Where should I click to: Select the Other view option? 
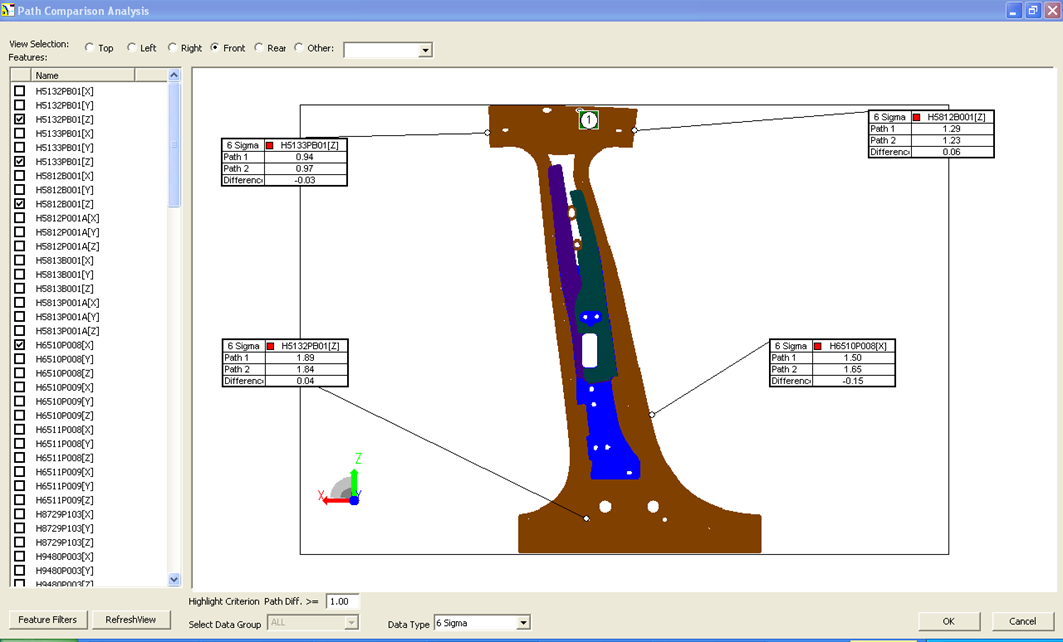click(x=296, y=47)
